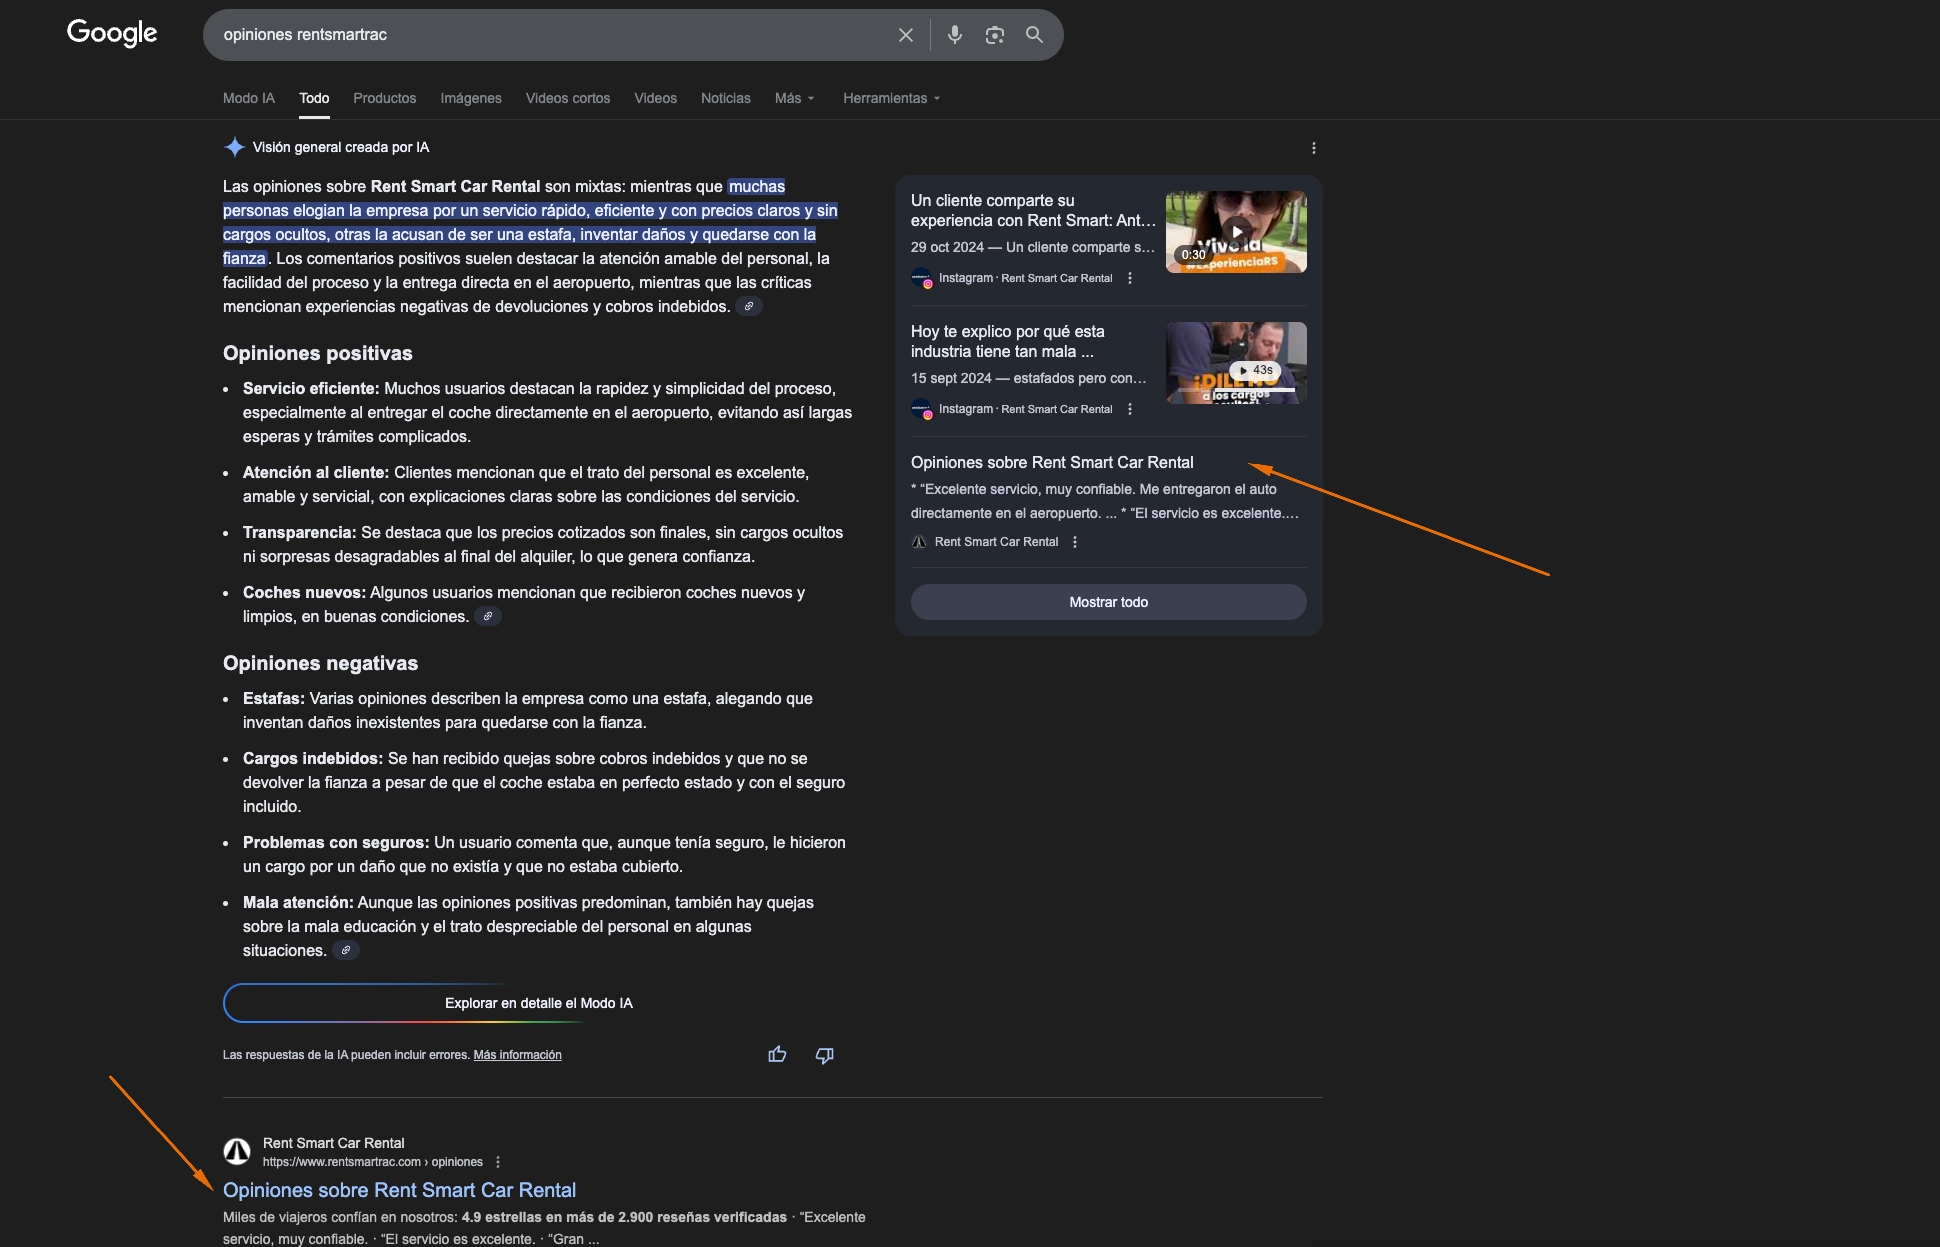The width and height of the screenshot is (1940, 1247).
Task: Play the 43s industry video thumbnail
Action: coord(1236,363)
